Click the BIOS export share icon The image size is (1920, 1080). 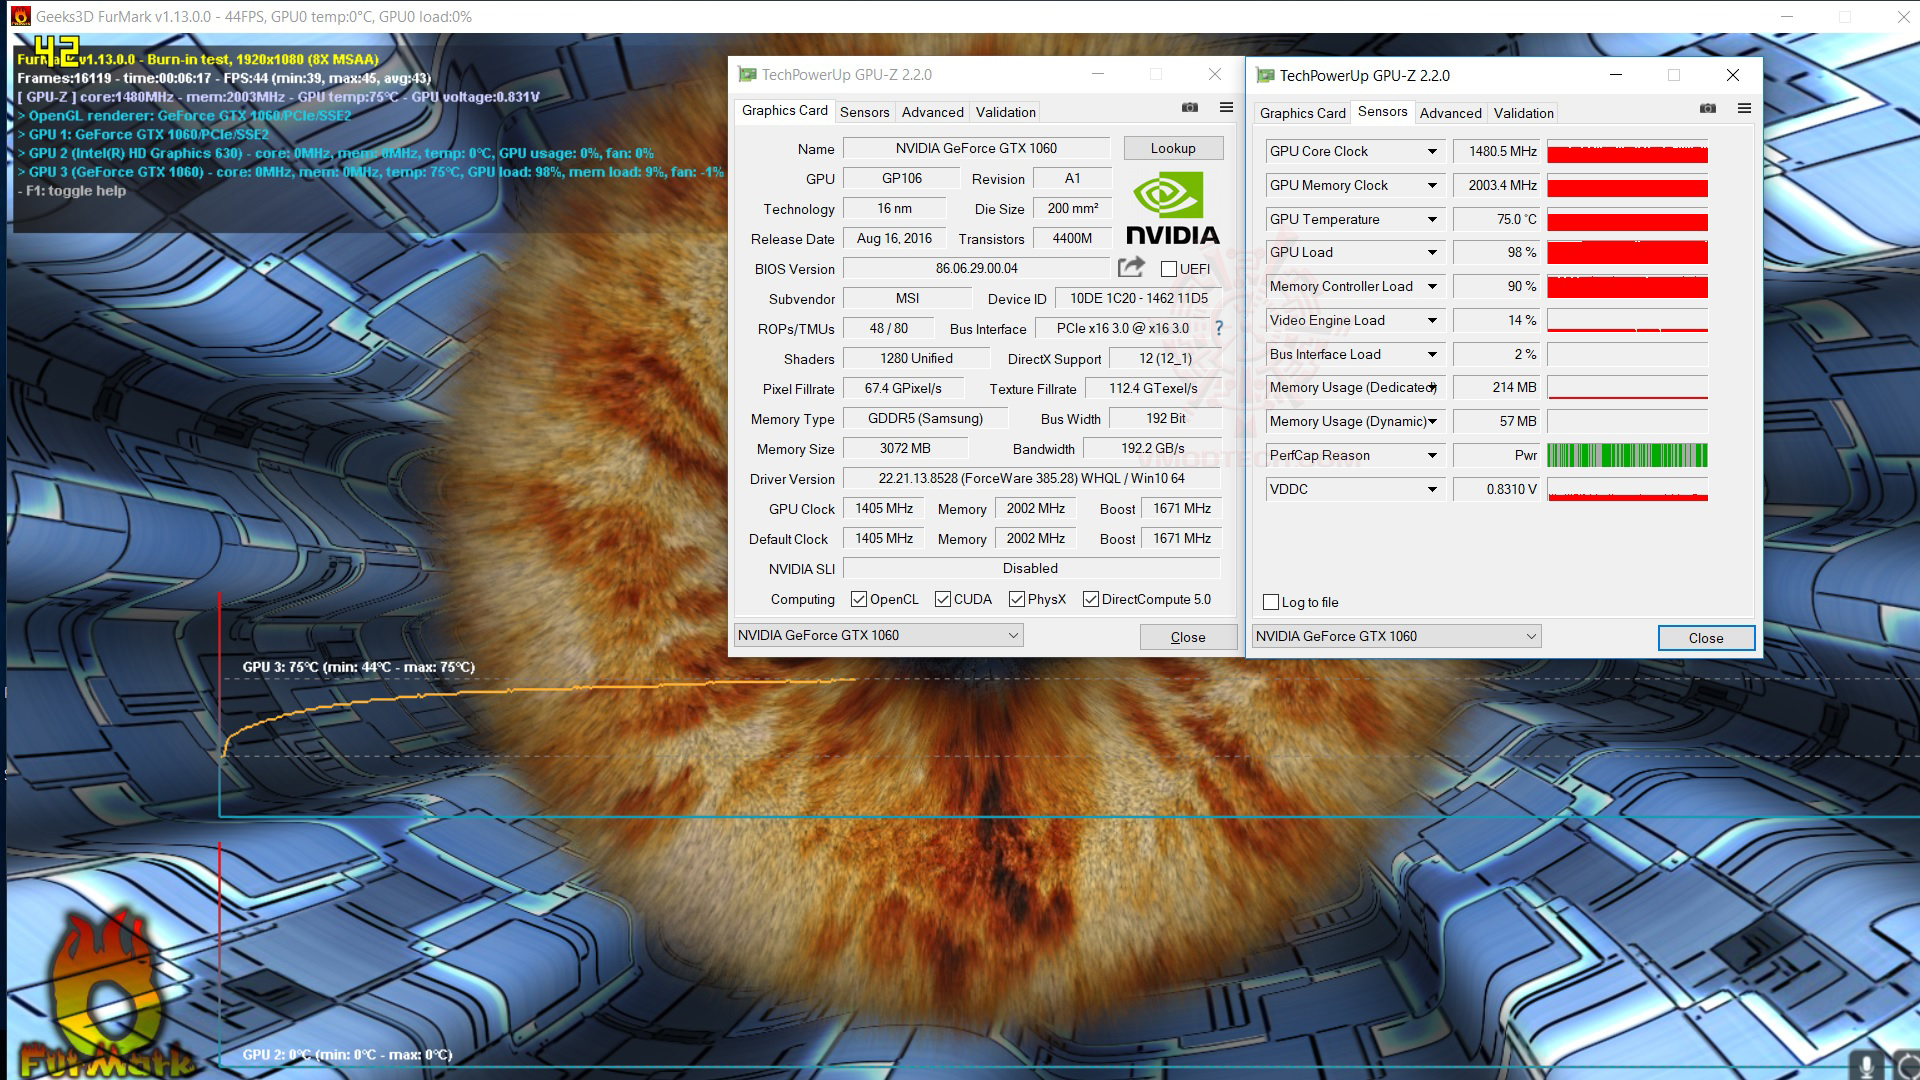(x=1131, y=267)
